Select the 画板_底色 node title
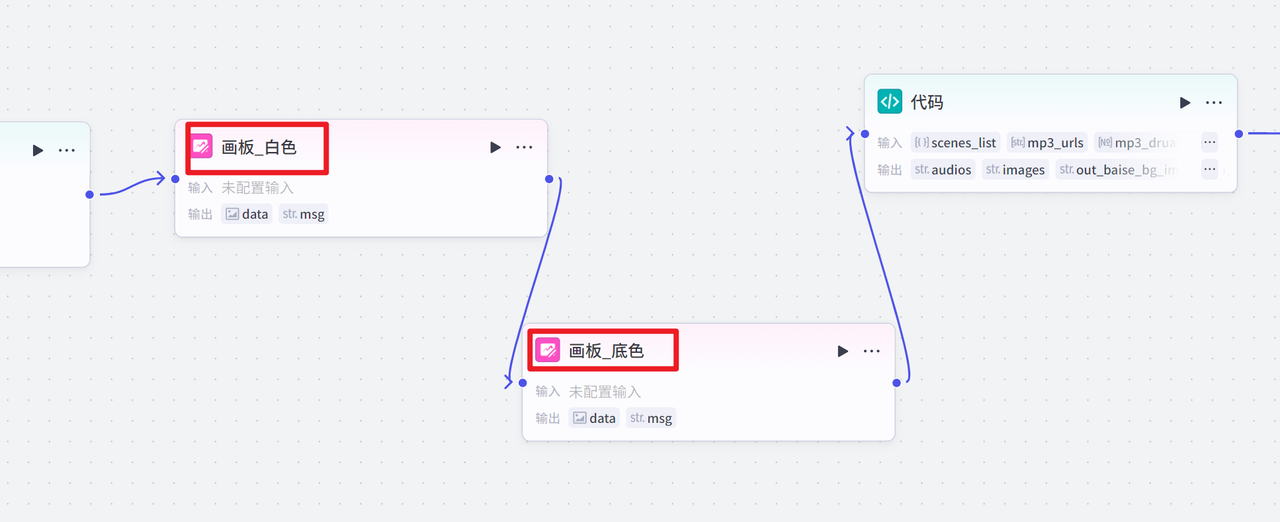 [x=607, y=351]
